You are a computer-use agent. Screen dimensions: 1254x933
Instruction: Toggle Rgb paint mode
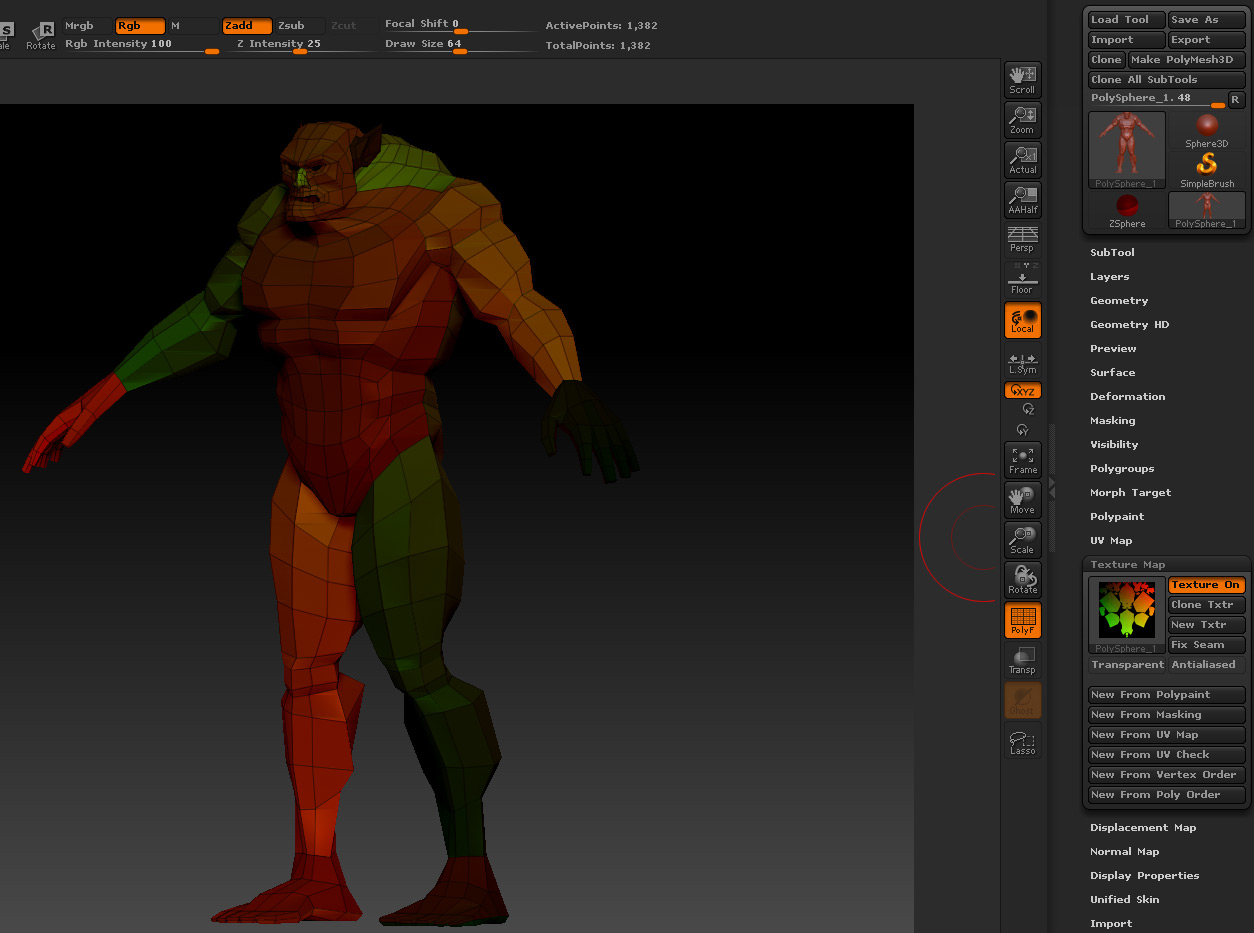[x=140, y=26]
